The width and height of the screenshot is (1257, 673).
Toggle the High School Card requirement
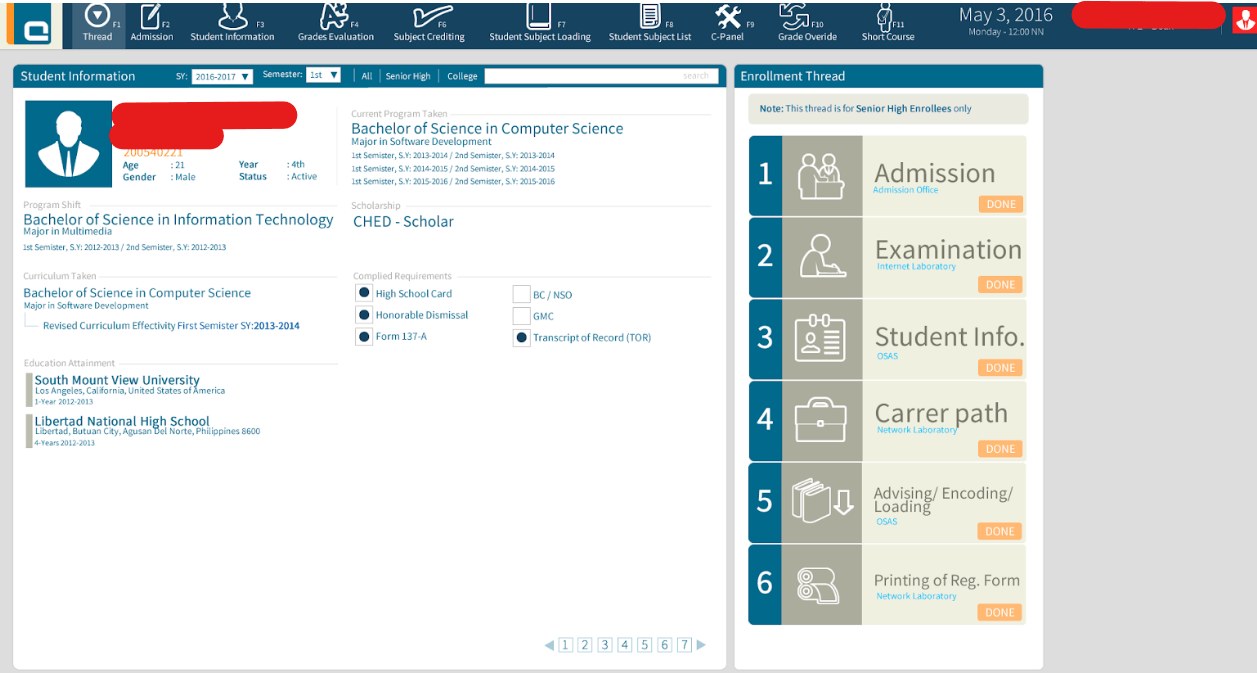364,293
